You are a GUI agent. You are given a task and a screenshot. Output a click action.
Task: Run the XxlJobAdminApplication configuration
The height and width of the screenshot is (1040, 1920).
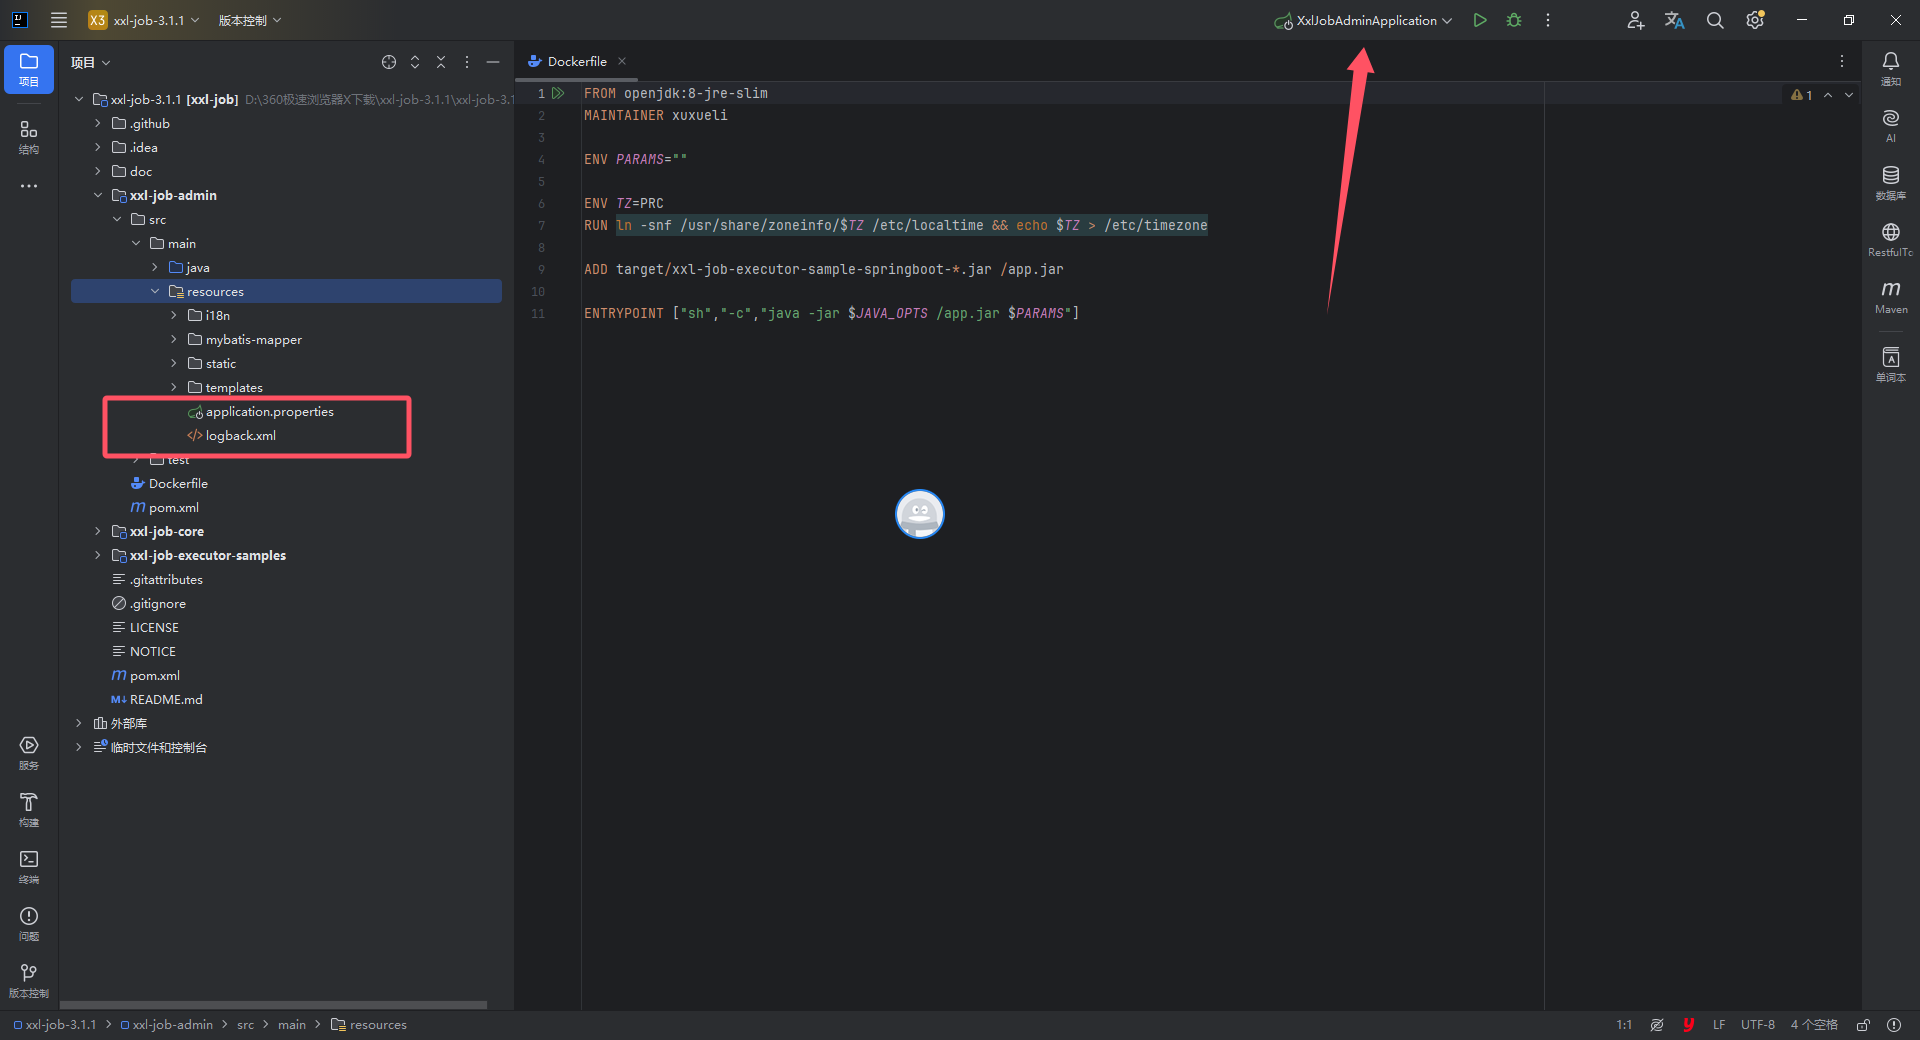1480,20
